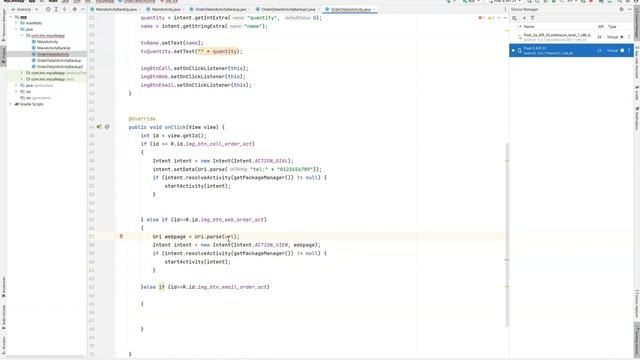Toggle the Project side tab
Viewport: 640px width, 360px height.
(x=4, y=56)
